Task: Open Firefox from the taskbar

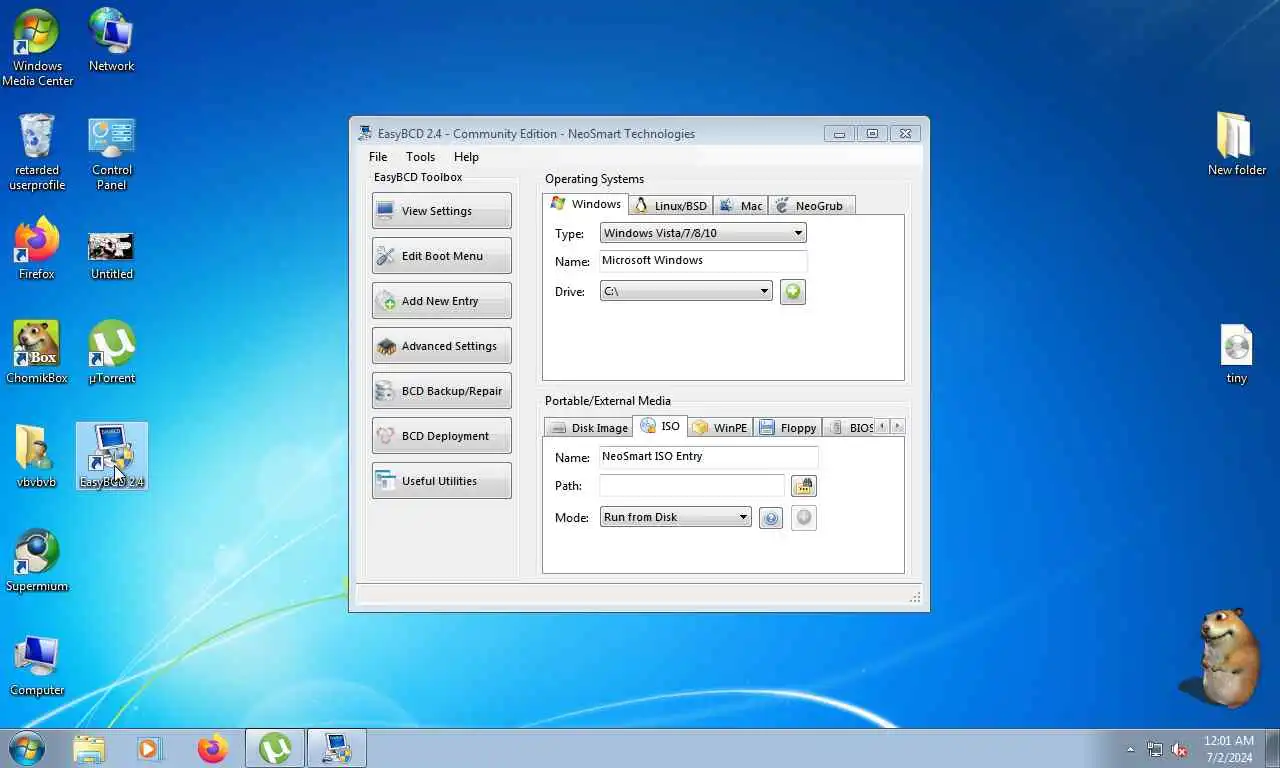Action: pyautogui.click(x=212, y=748)
